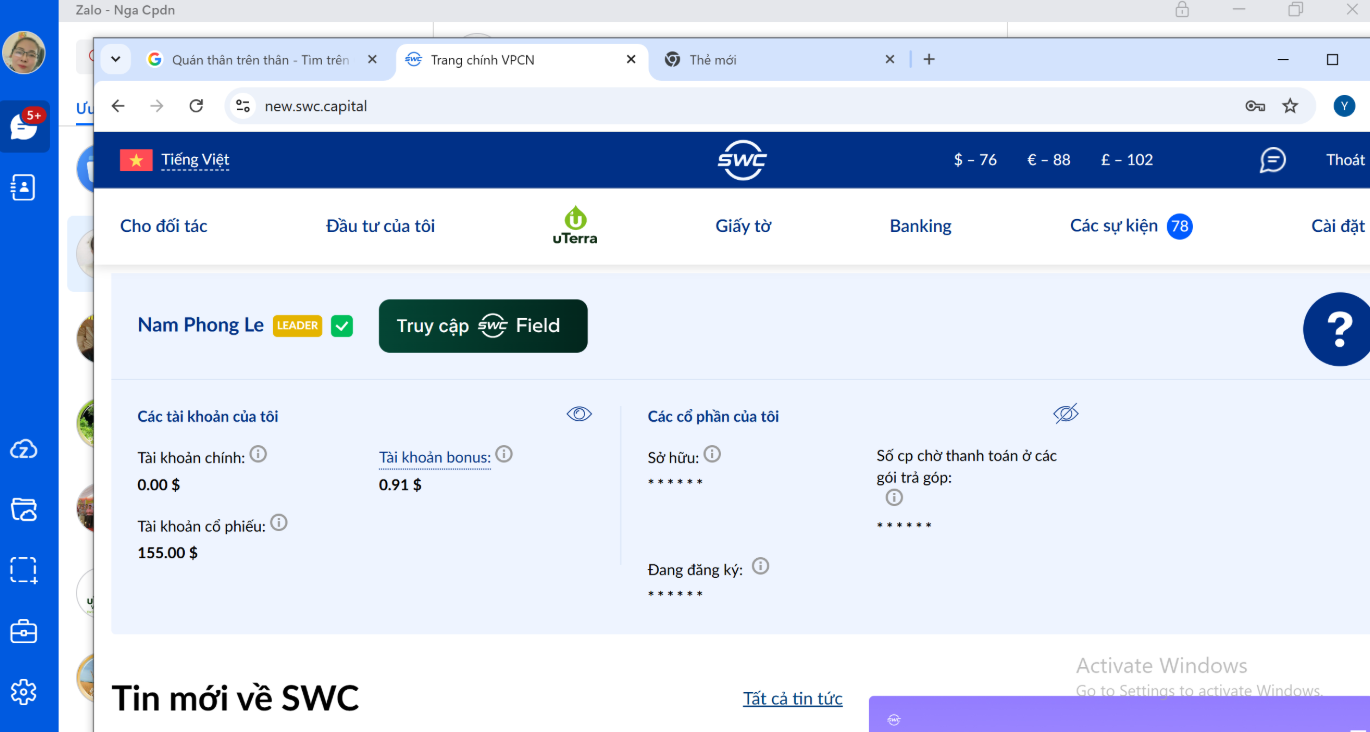Open Zalo contacts icon in sidebar
1370x732 pixels.
pos(24,187)
